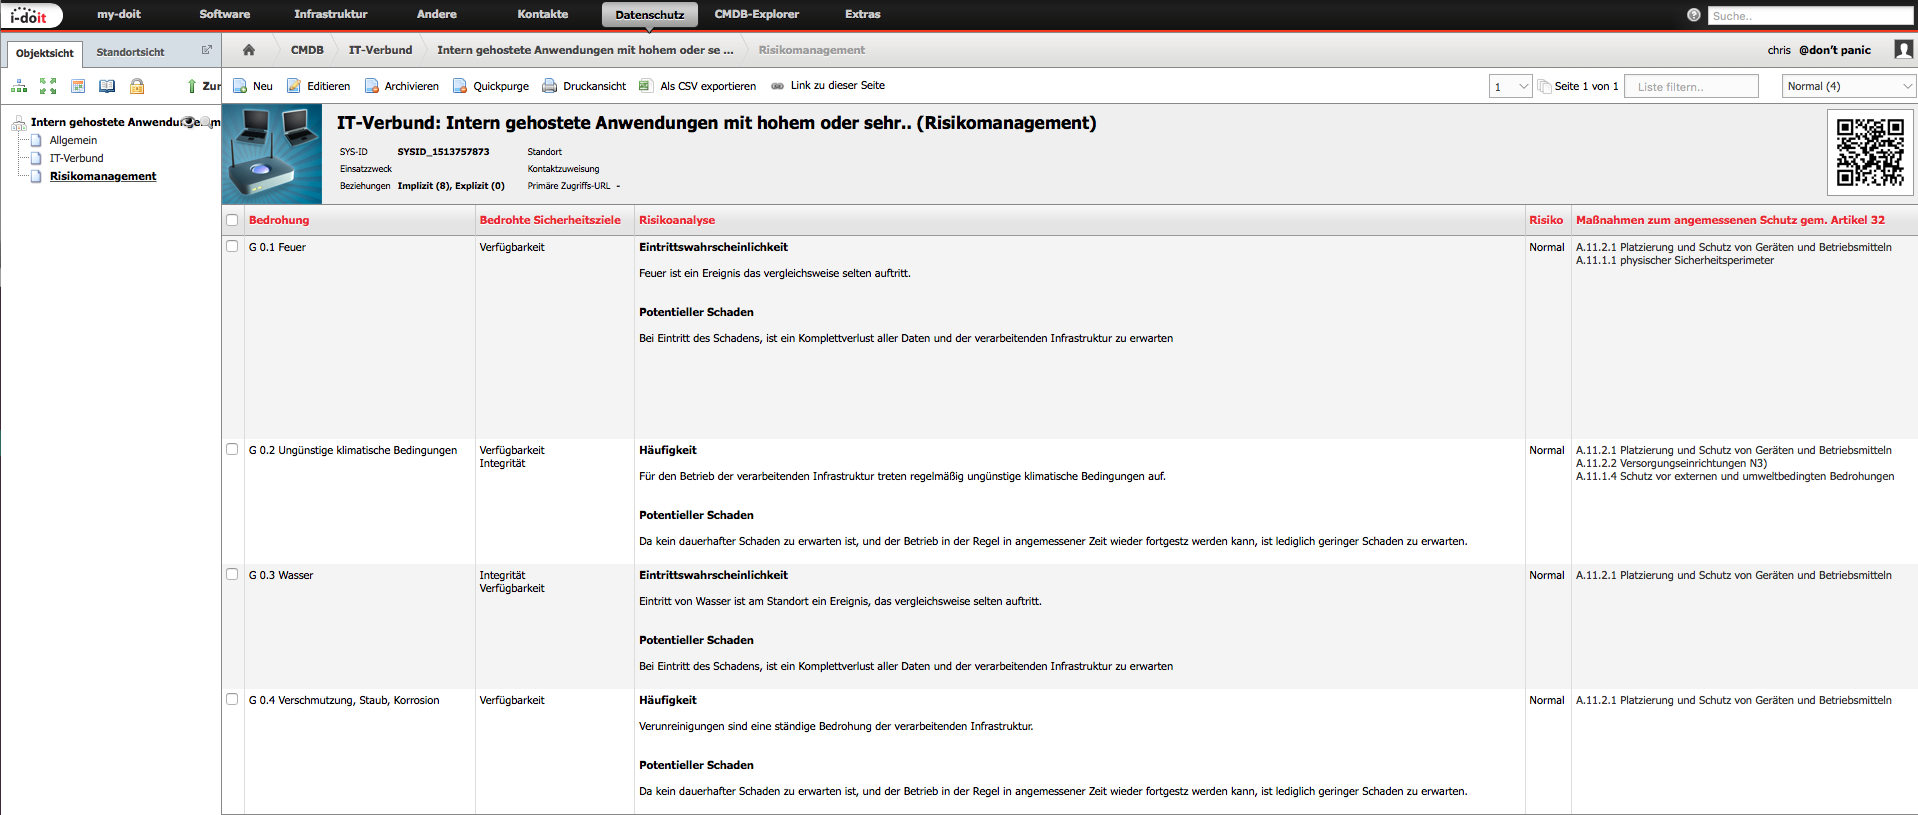Open the user profile avatar icon
1918x815 pixels.
(x=1903, y=49)
